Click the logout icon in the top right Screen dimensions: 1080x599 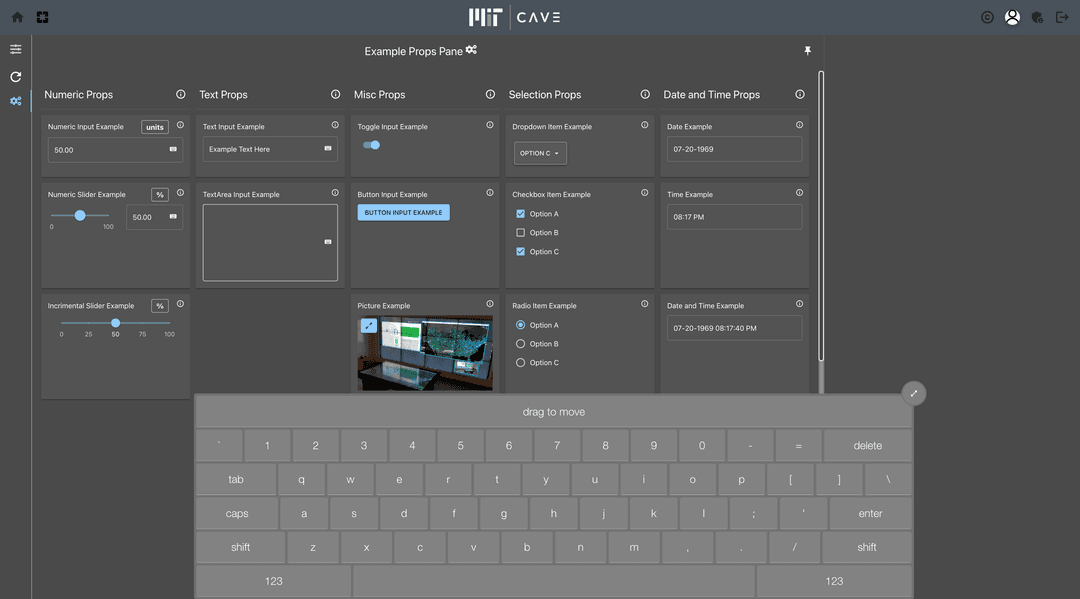[x=1062, y=17]
